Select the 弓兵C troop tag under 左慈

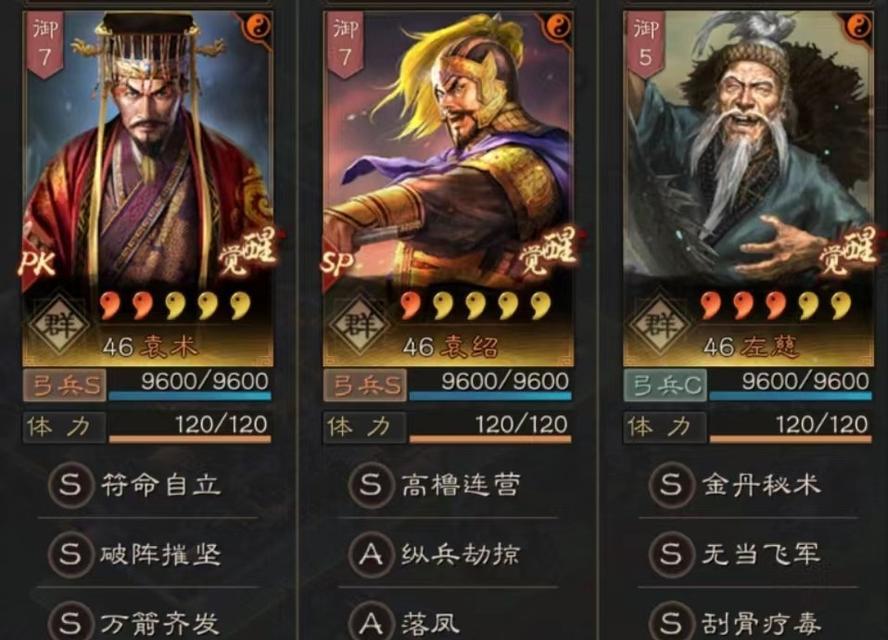(665, 386)
